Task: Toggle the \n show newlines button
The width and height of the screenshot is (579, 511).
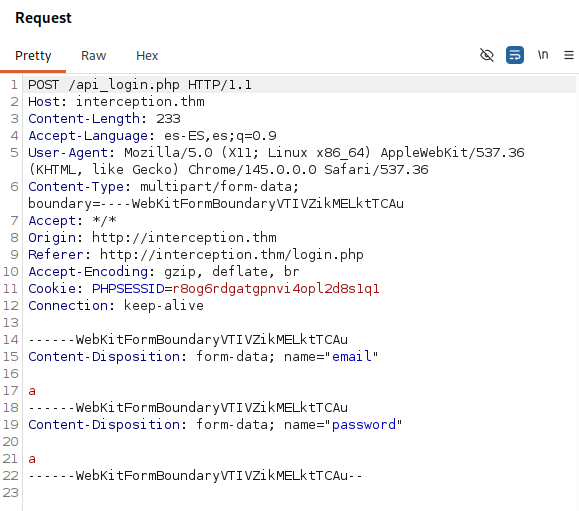Action: (x=543, y=55)
